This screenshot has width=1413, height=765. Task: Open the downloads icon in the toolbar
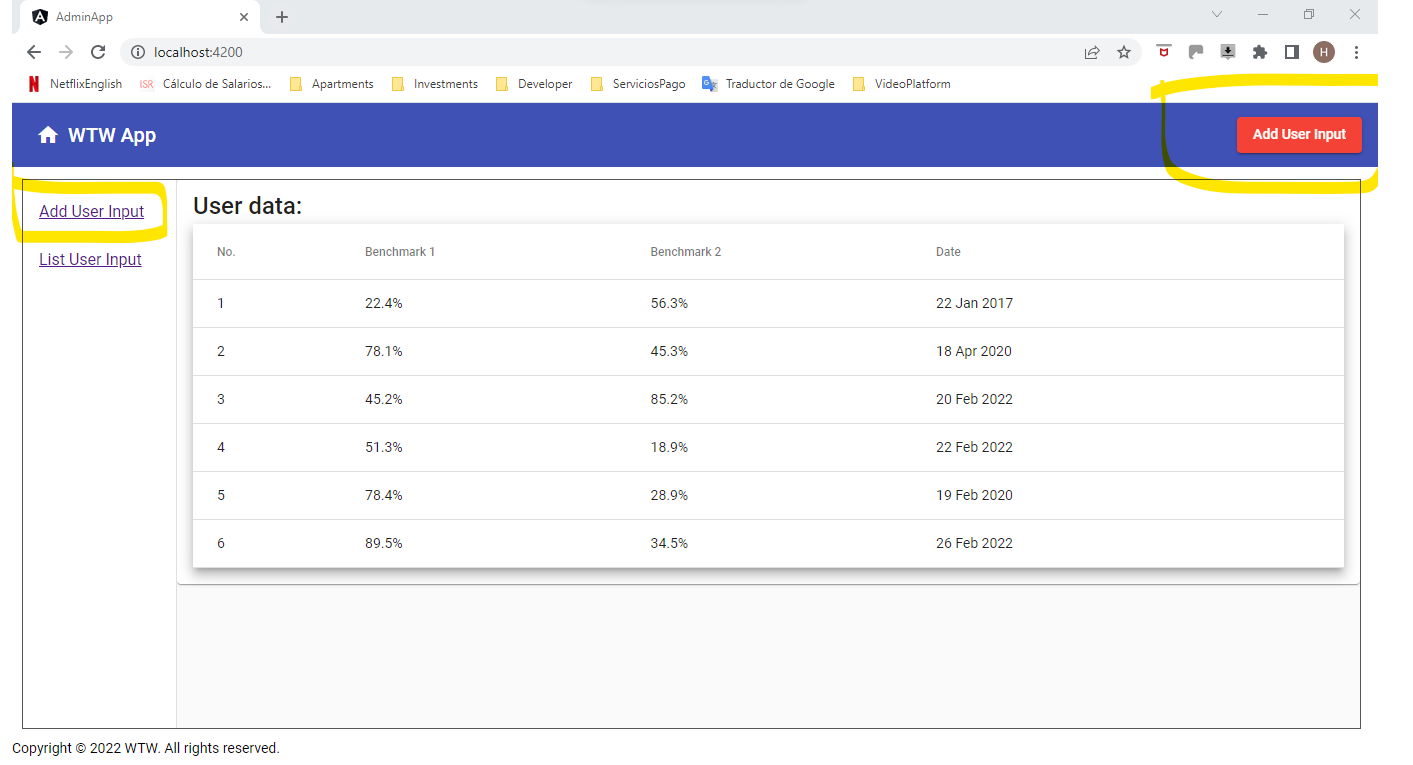pyautogui.click(x=1227, y=52)
